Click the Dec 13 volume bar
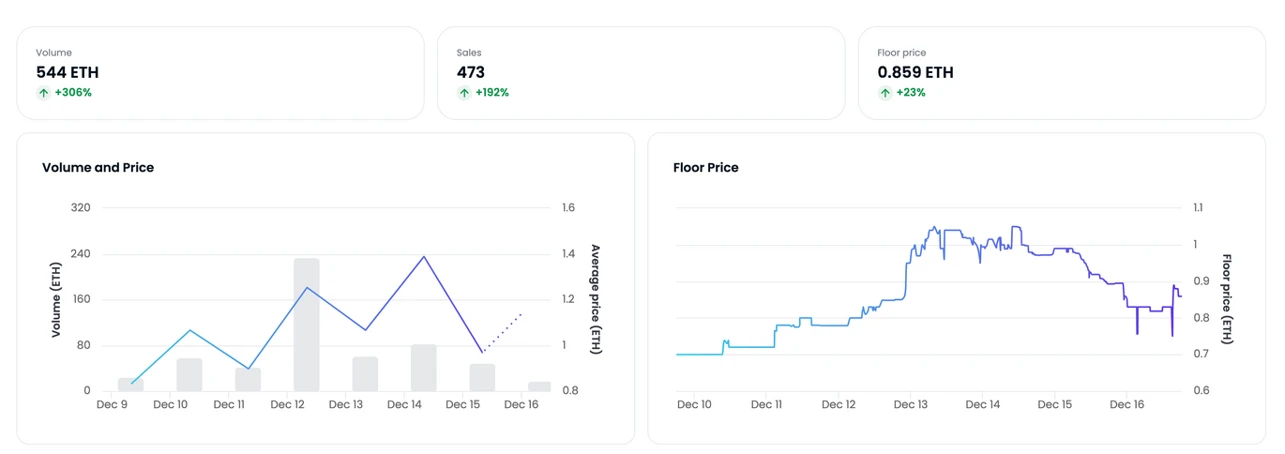The height and width of the screenshot is (454, 1285). point(365,374)
